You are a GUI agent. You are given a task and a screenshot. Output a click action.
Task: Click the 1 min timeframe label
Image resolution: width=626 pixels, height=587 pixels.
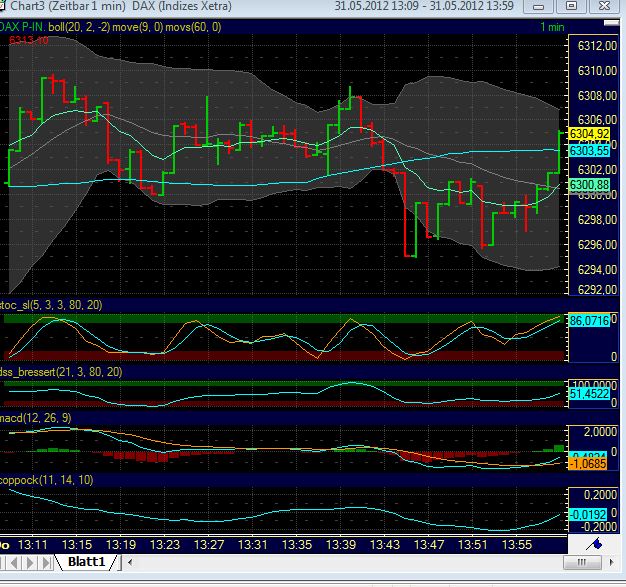[552, 27]
